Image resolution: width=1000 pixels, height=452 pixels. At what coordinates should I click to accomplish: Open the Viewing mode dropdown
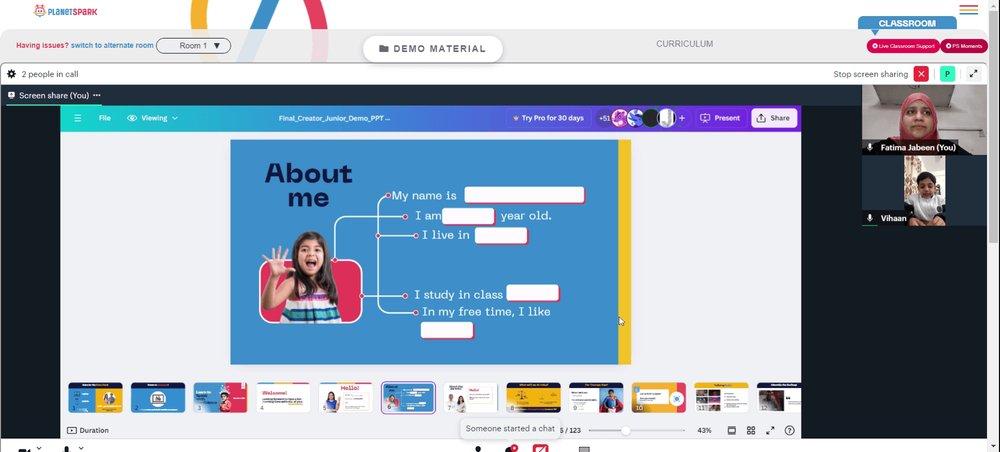pos(152,118)
